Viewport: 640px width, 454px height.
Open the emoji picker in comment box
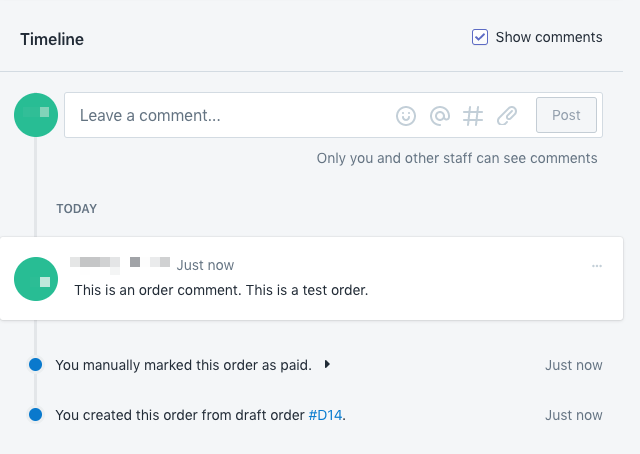pyautogui.click(x=405, y=116)
